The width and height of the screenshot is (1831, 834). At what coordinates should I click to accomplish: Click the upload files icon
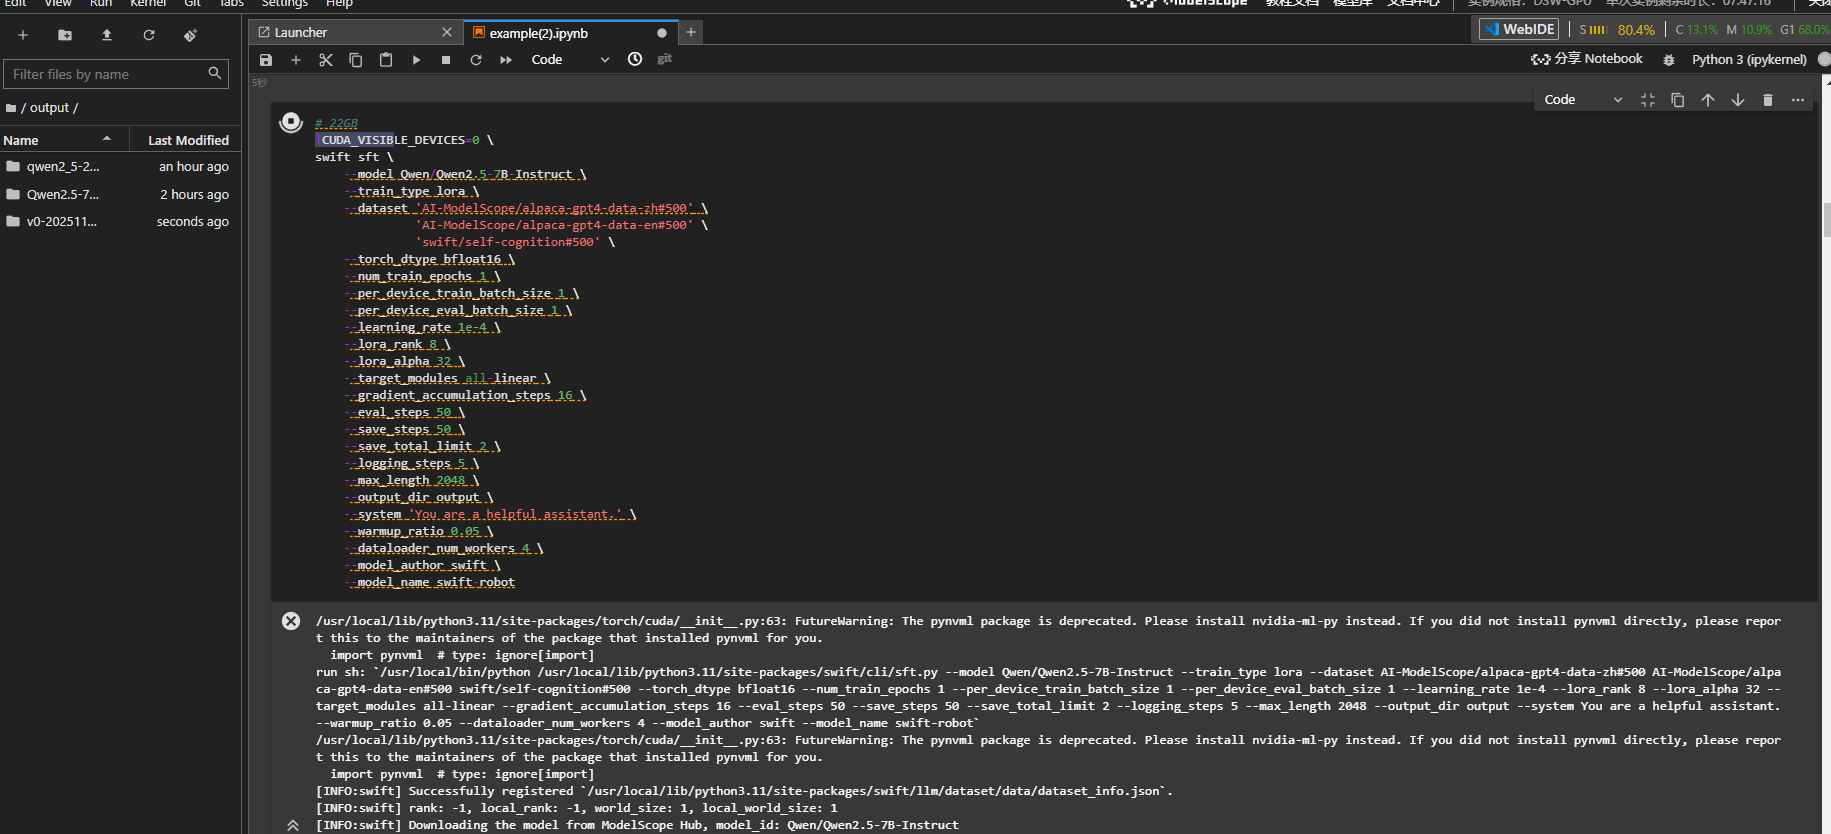coord(107,35)
